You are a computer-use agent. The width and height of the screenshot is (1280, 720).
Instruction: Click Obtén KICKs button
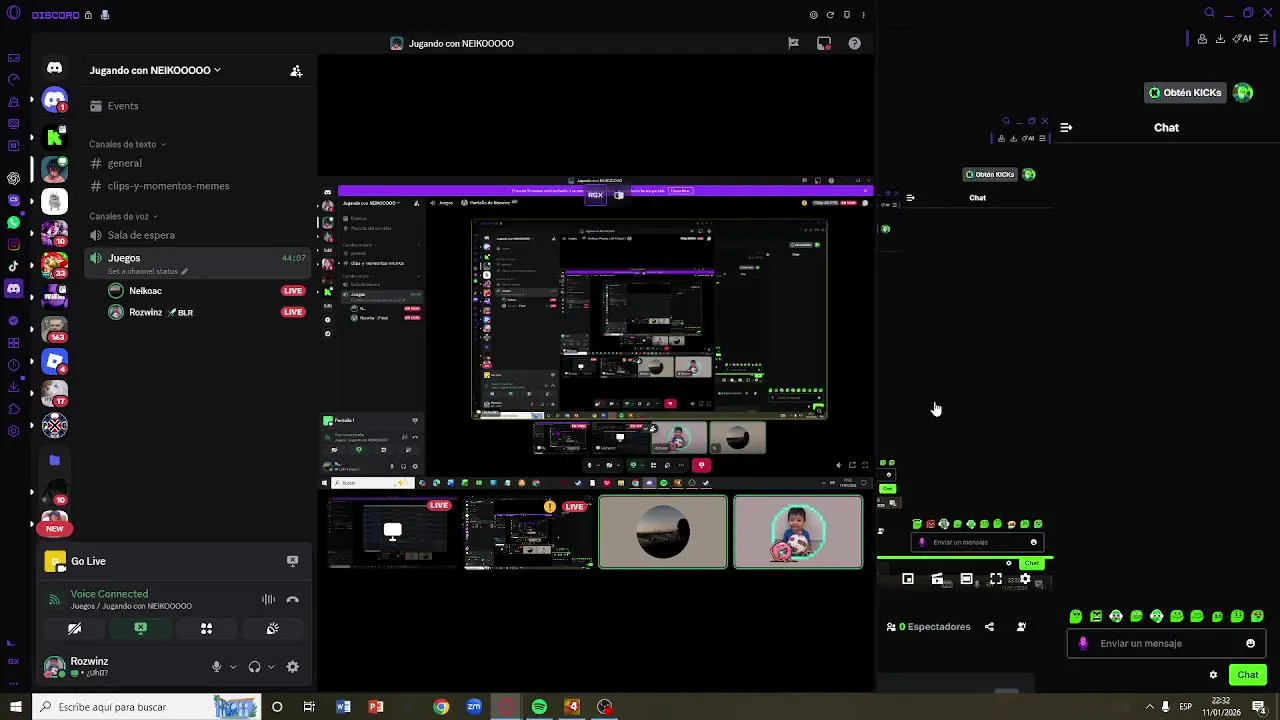point(1185,93)
